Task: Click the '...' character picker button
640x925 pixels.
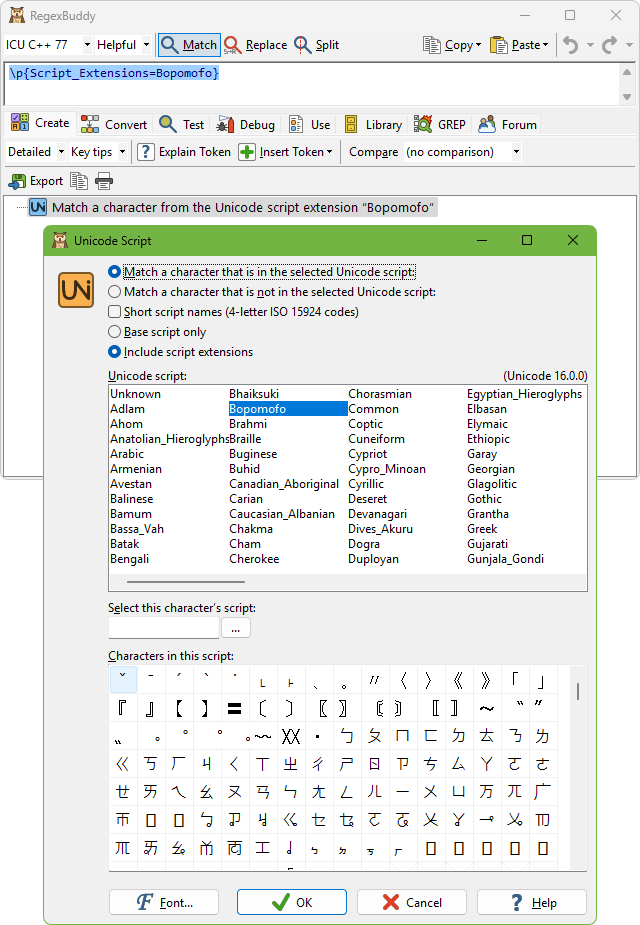Action: (236, 628)
